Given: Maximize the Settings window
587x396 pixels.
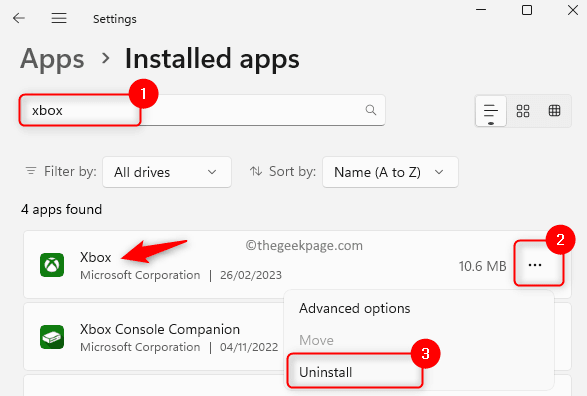Looking at the screenshot, I should click(527, 10).
